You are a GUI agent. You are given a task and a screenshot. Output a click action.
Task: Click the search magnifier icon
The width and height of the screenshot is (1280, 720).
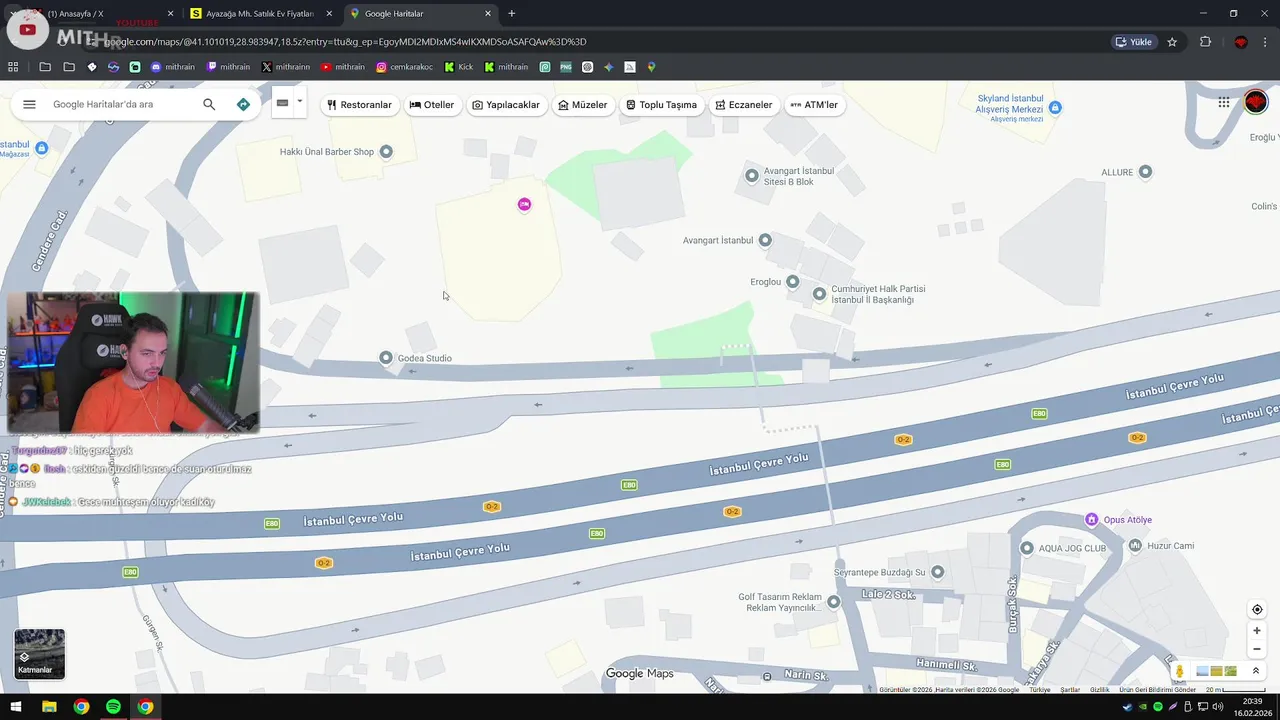[209, 104]
